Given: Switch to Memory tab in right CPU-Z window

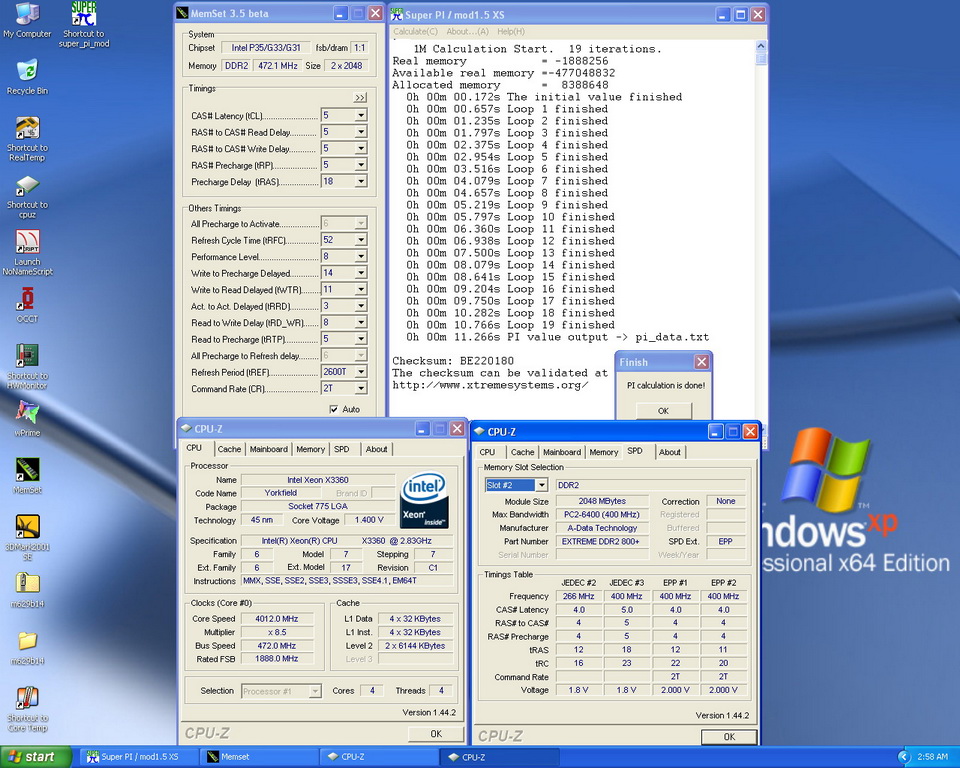Looking at the screenshot, I should tap(604, 452).
